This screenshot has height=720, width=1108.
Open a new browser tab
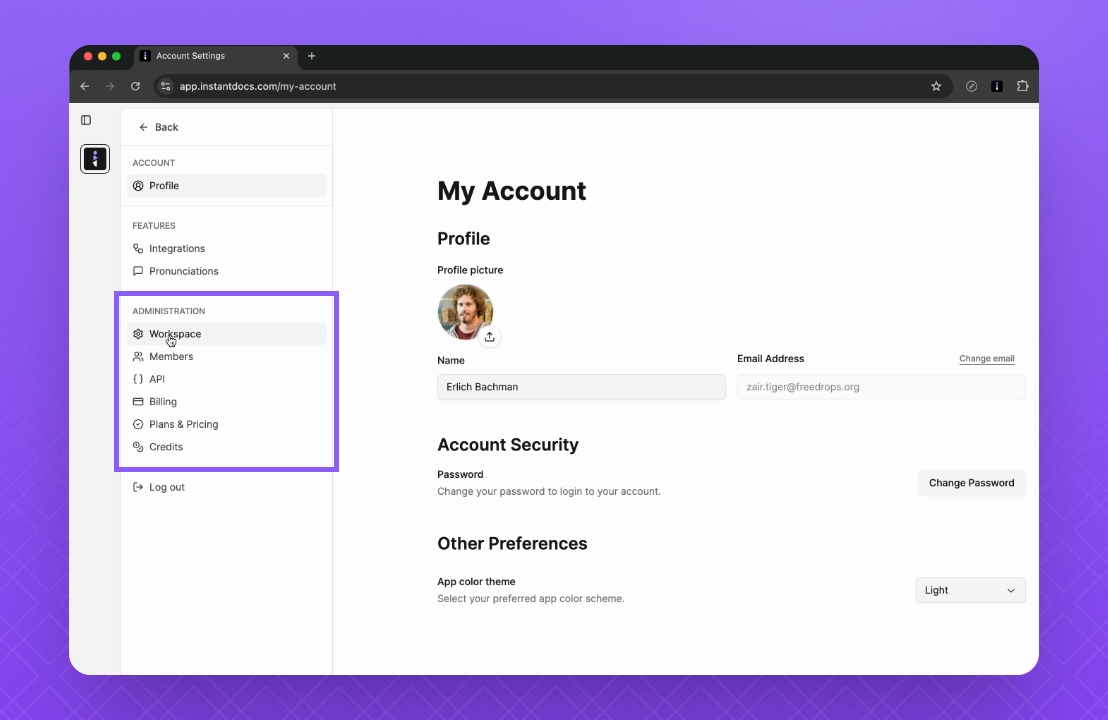tap(312, 56)
